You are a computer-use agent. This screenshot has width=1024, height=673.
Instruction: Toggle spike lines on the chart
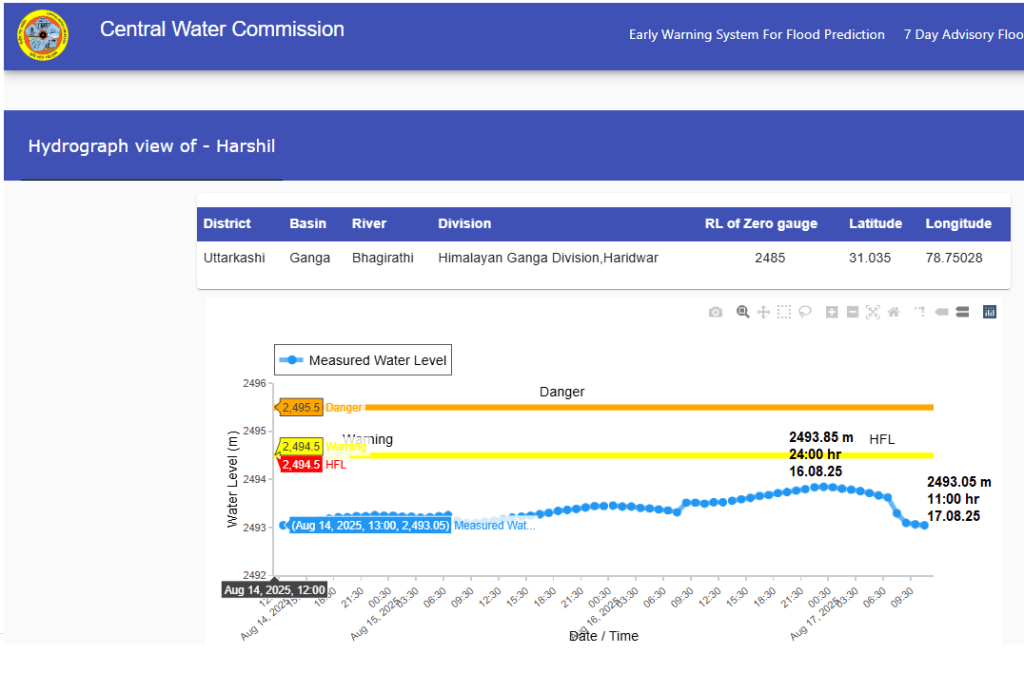click(920, 313)
